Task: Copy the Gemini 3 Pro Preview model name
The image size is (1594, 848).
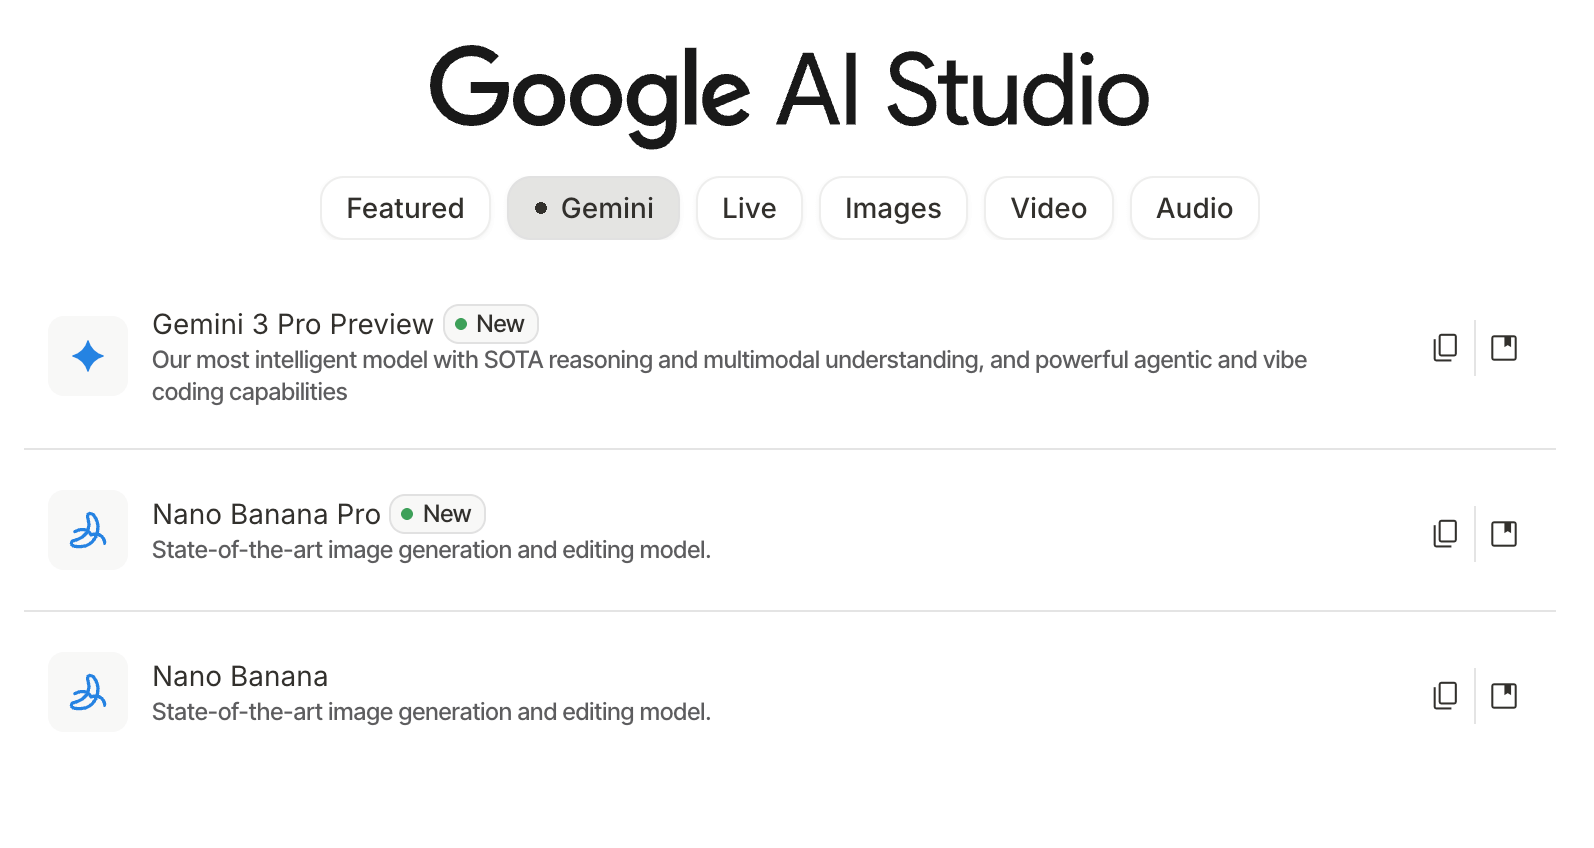Action: [1445, 348]
